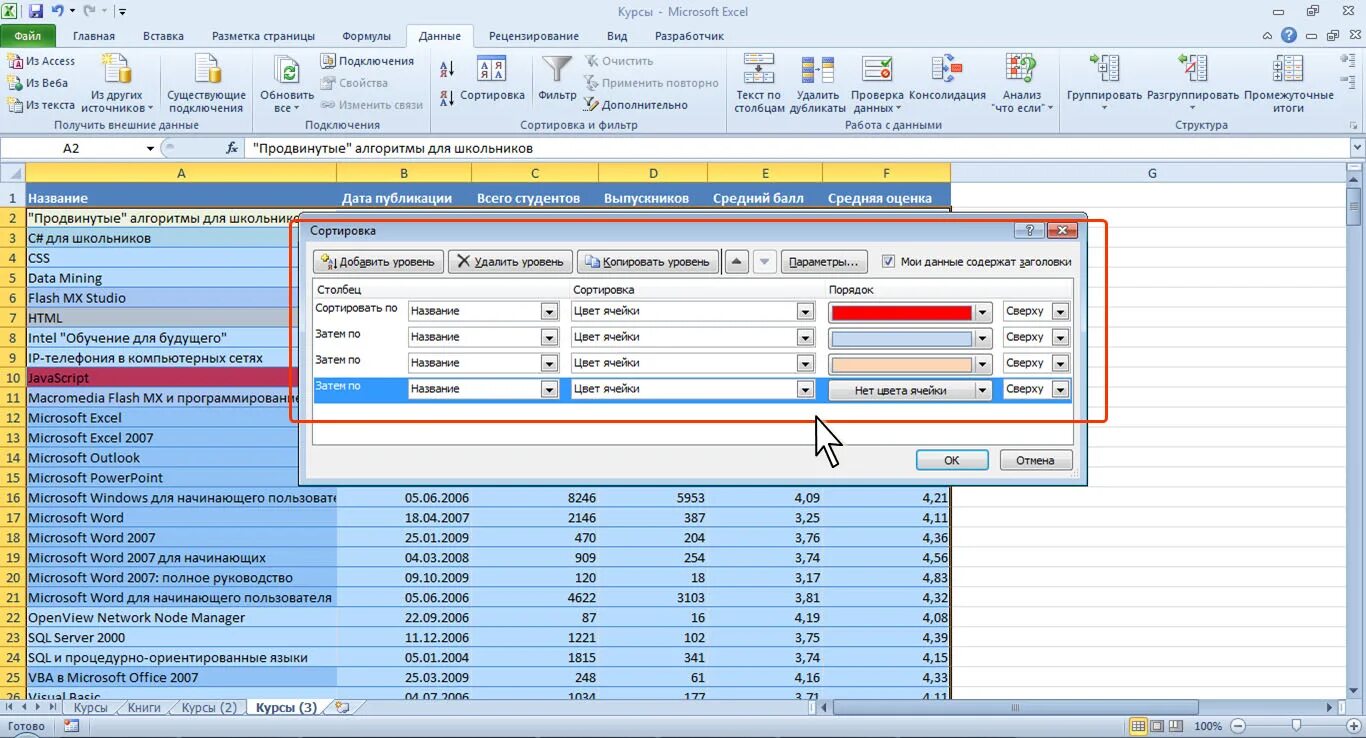The image size is (1366, 738).
Task: Open Вид ribbon tab
Action: [617, 36]
